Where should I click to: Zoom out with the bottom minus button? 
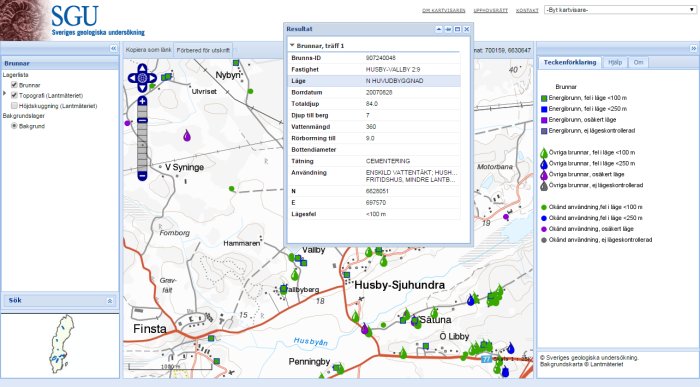click(142, 176)
